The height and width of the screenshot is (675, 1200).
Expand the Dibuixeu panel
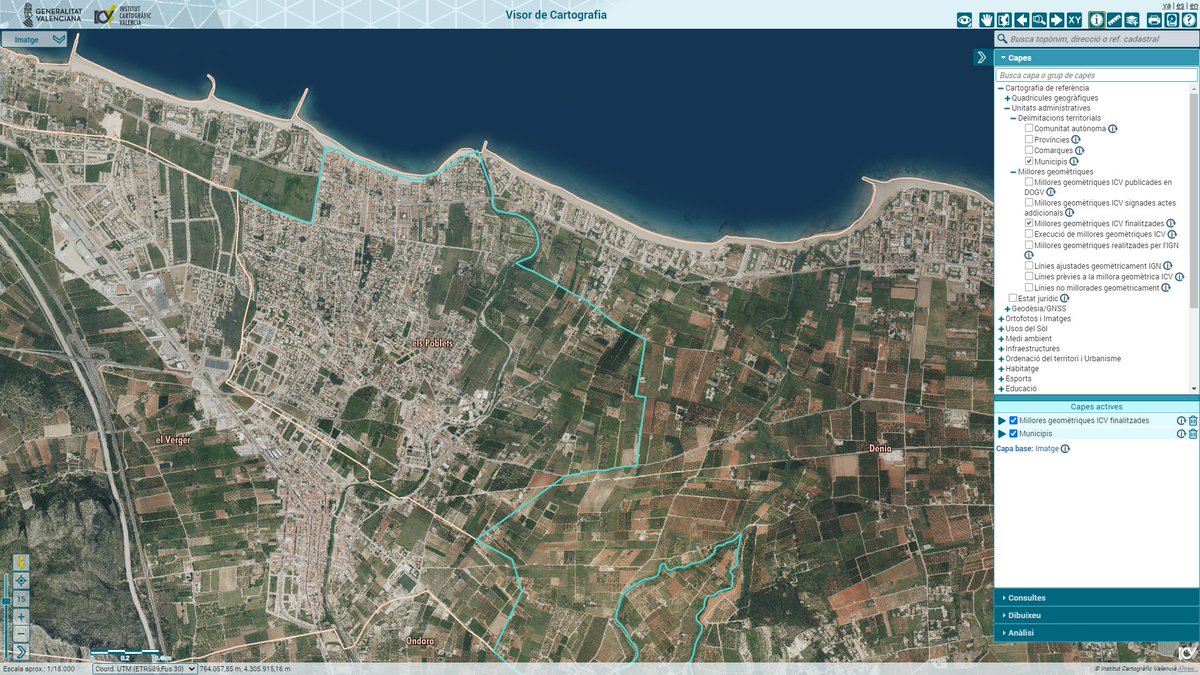pyautogui.click(x=1096, y=615)
